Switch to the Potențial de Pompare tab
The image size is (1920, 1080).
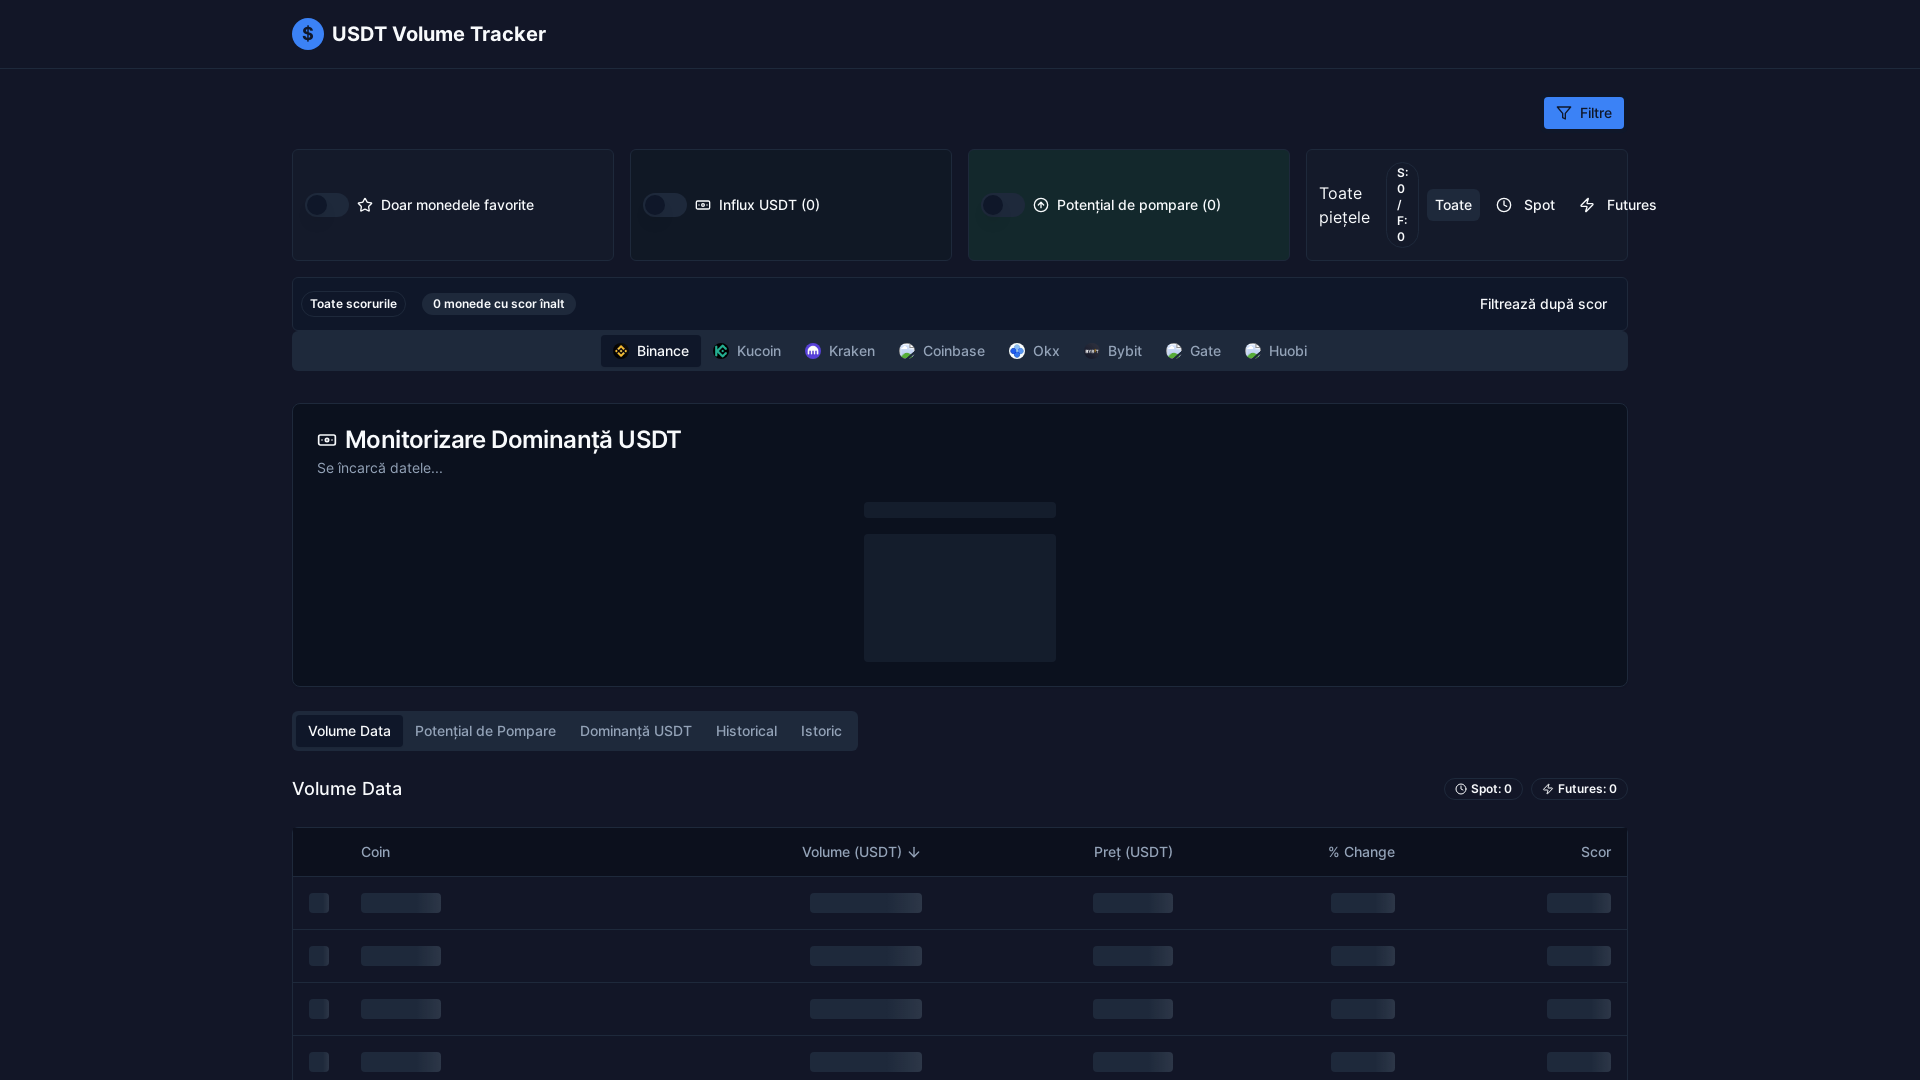tap(485, 731)
